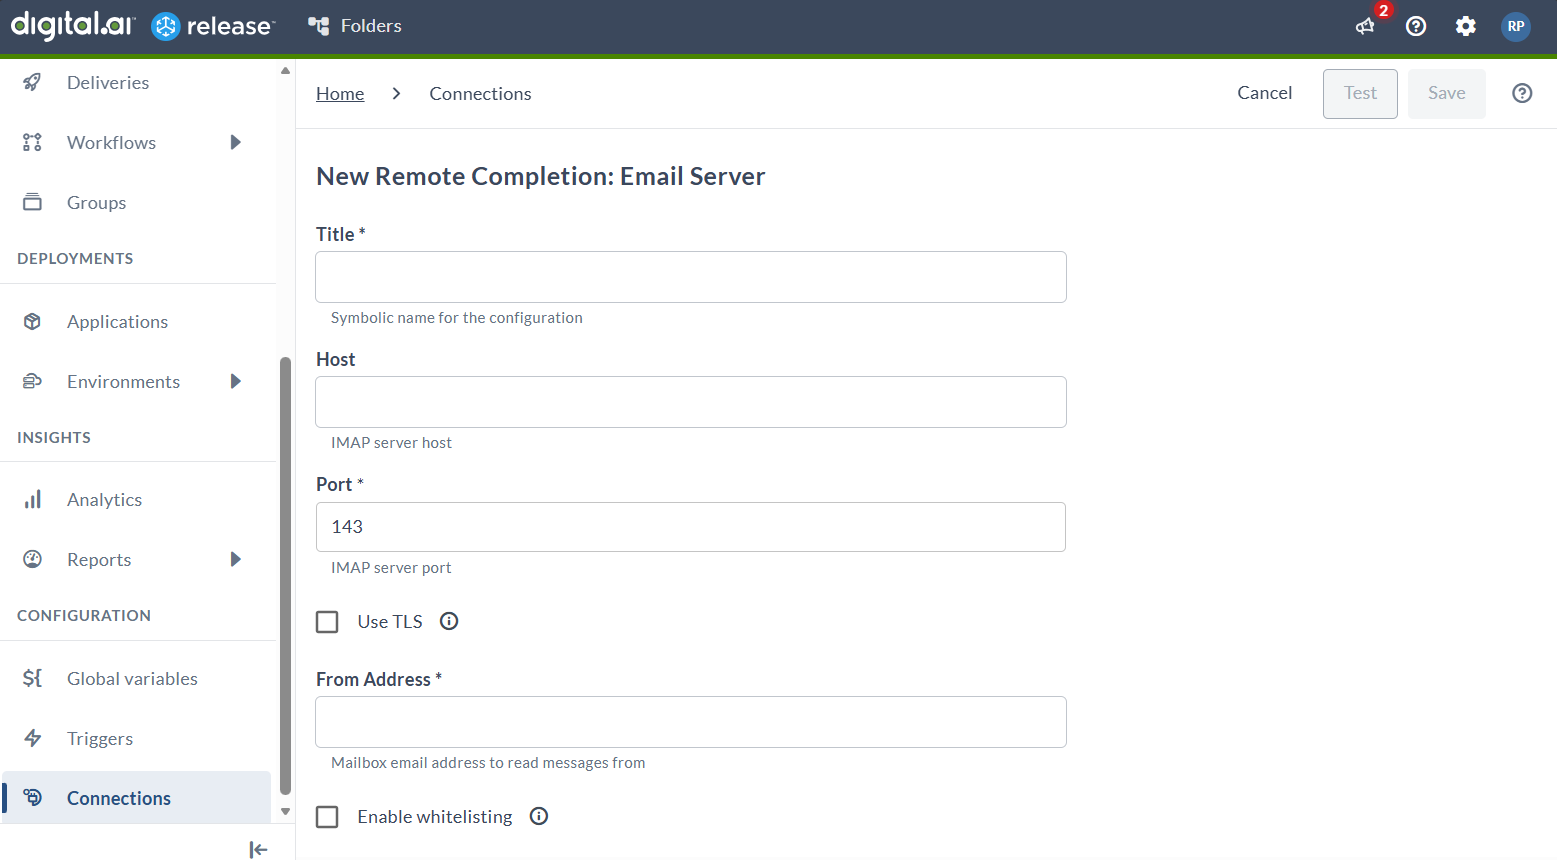Viewport: 1557px width, 860px height.
Task: Open notifications via the bell icon
Action: pos(1365,27)
